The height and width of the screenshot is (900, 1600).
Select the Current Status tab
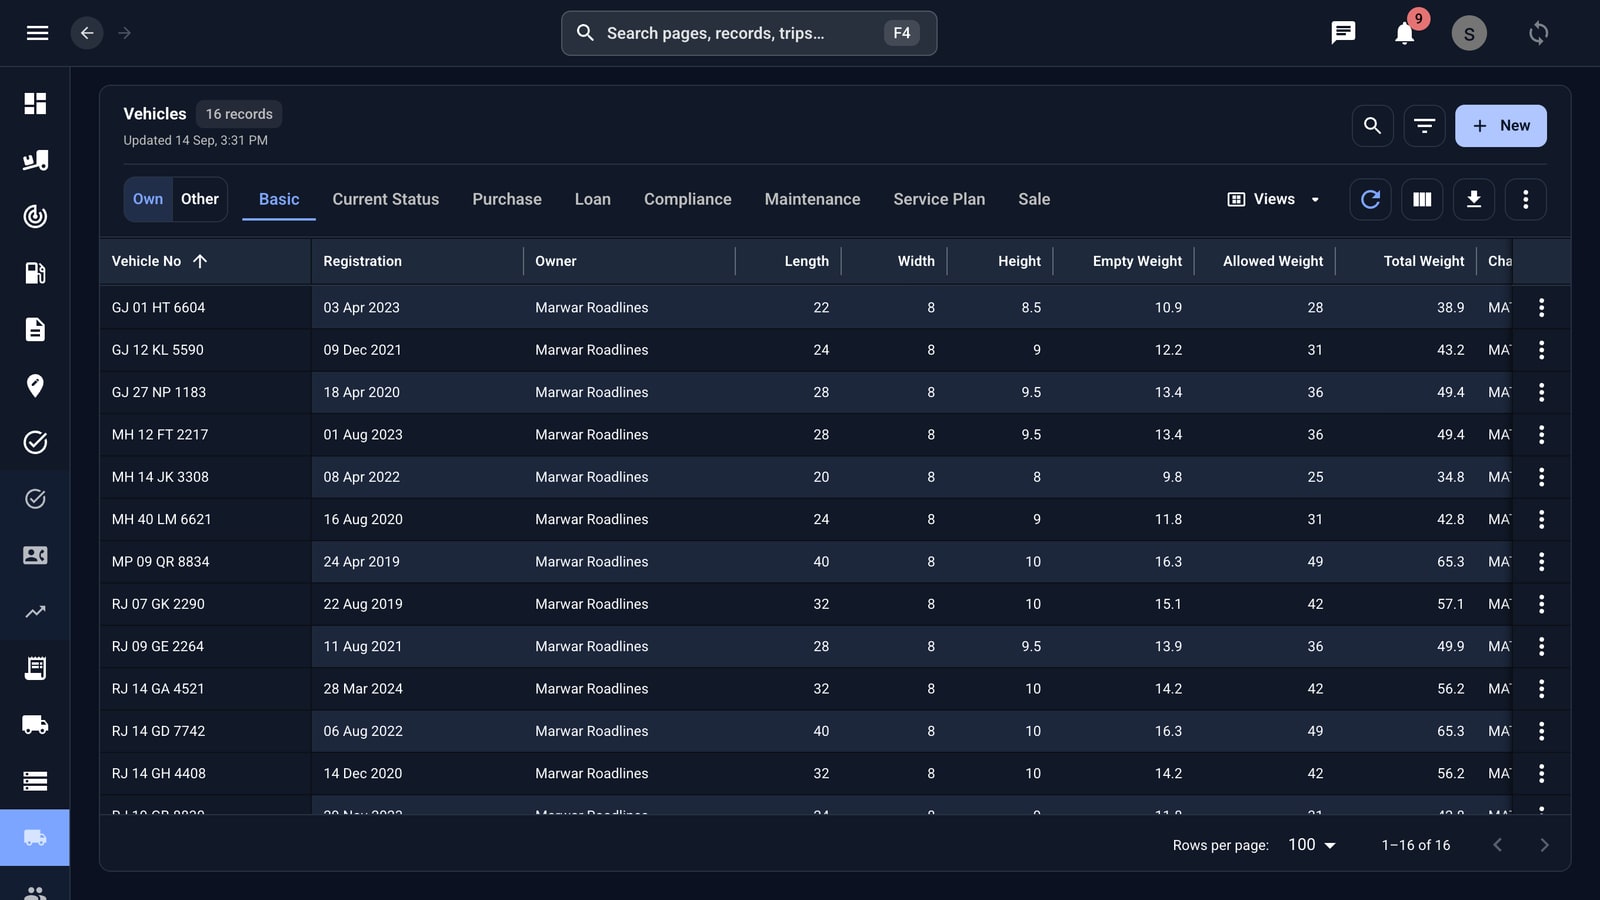coord(386,199)
